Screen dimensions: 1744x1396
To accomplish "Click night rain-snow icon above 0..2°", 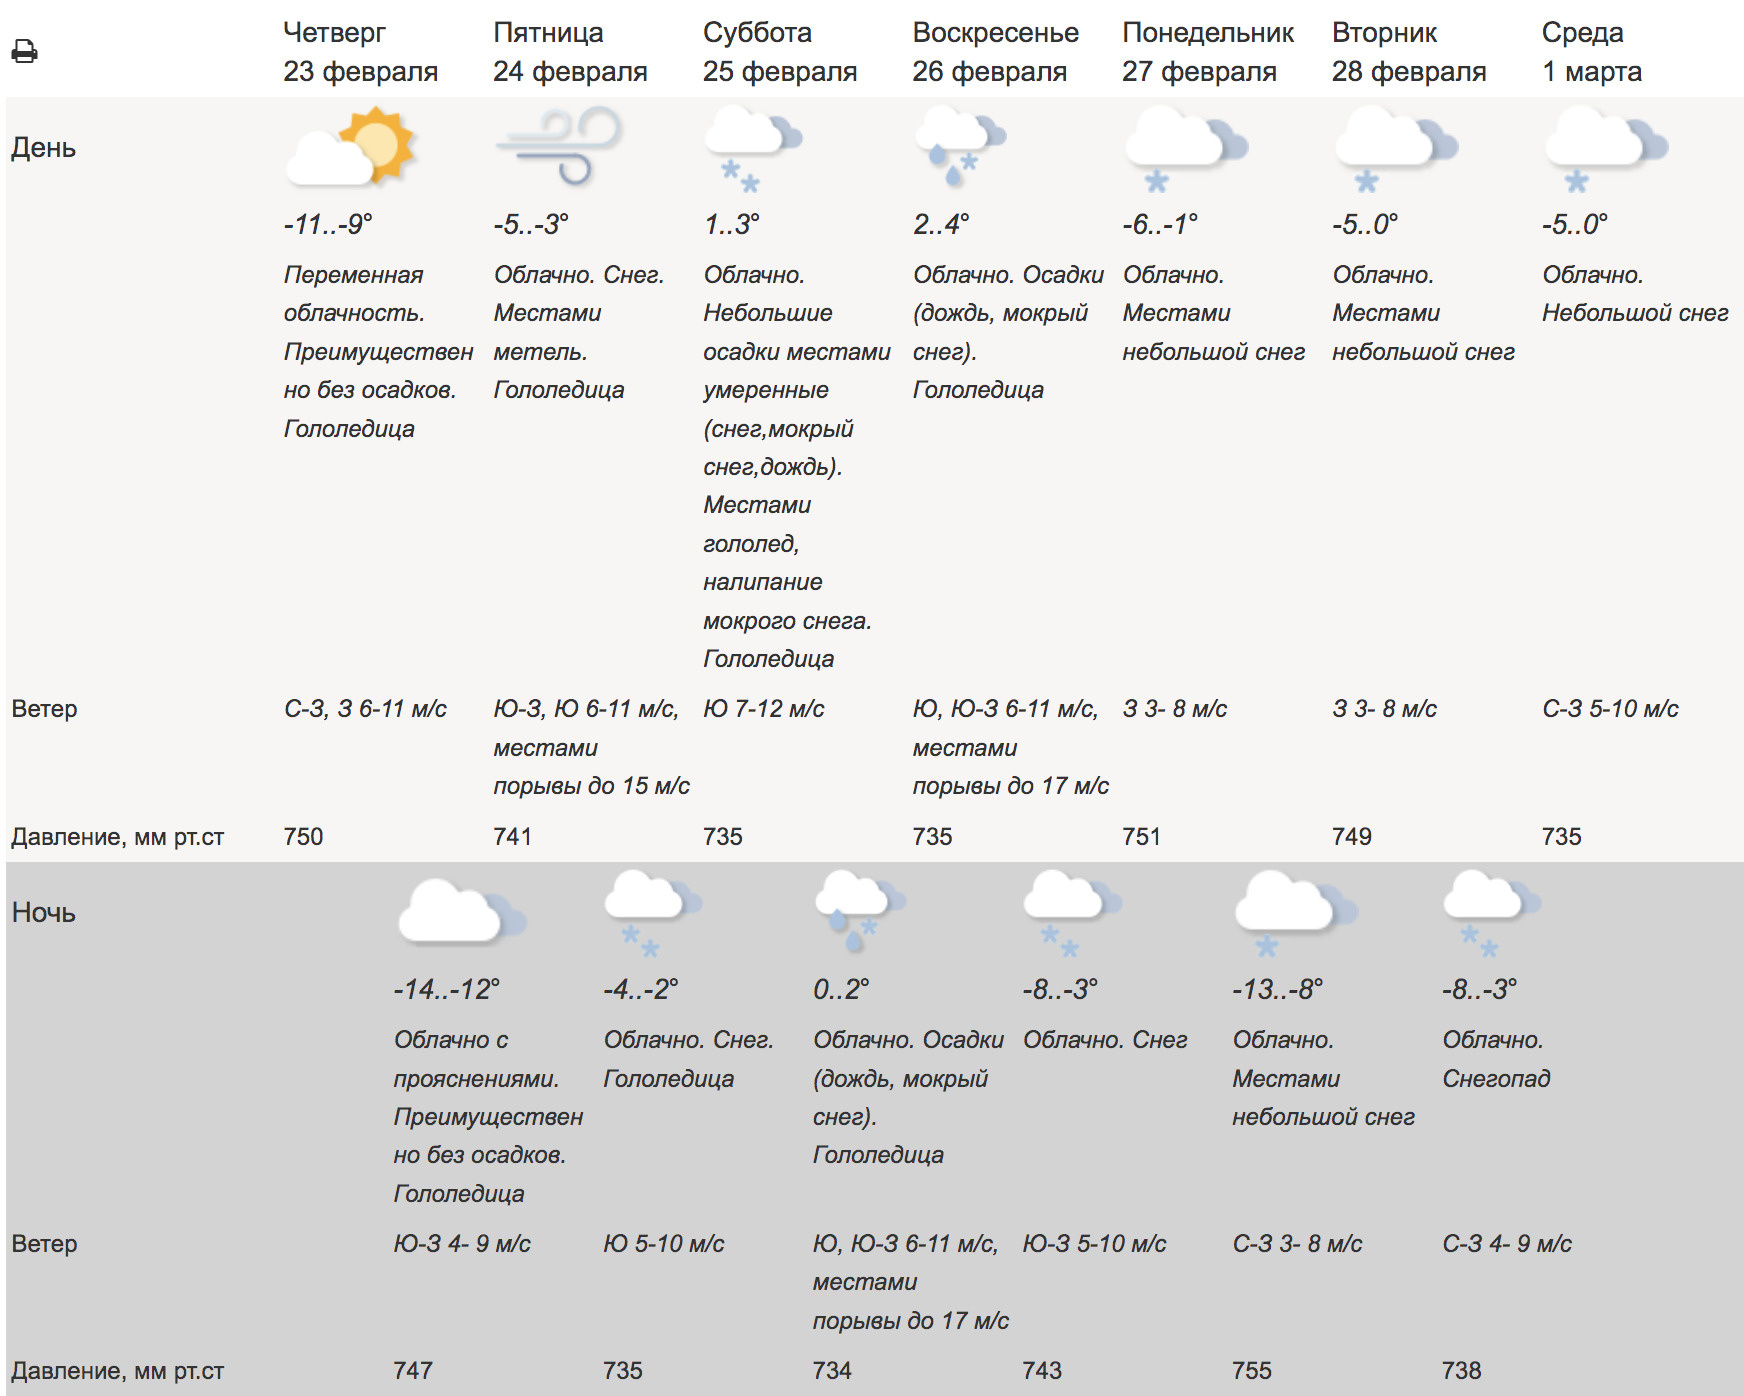I will point(860,911).
